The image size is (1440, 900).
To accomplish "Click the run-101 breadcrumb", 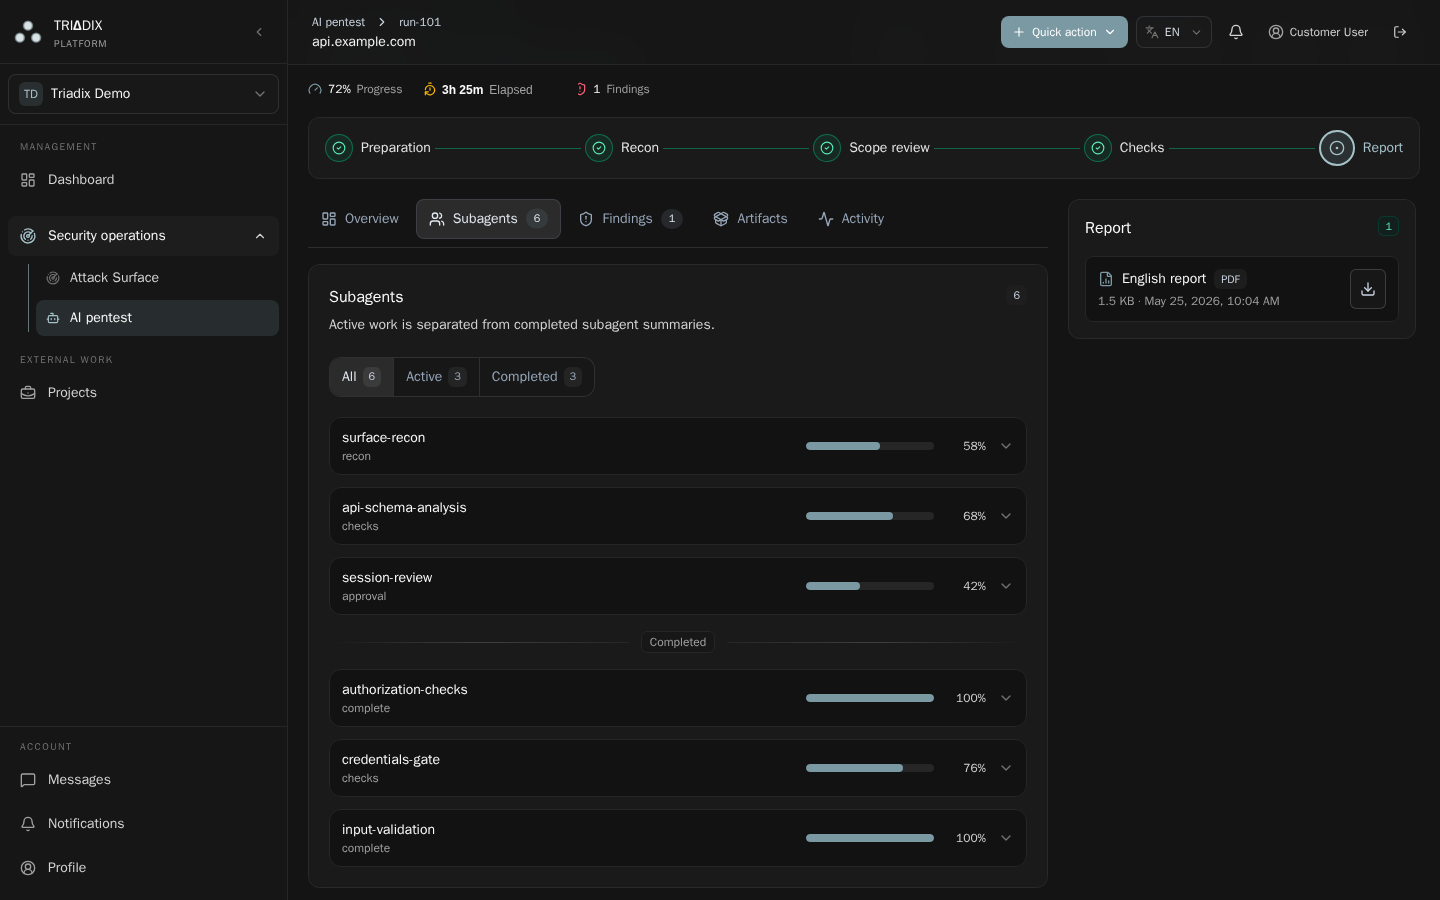I will pos(420,22).
